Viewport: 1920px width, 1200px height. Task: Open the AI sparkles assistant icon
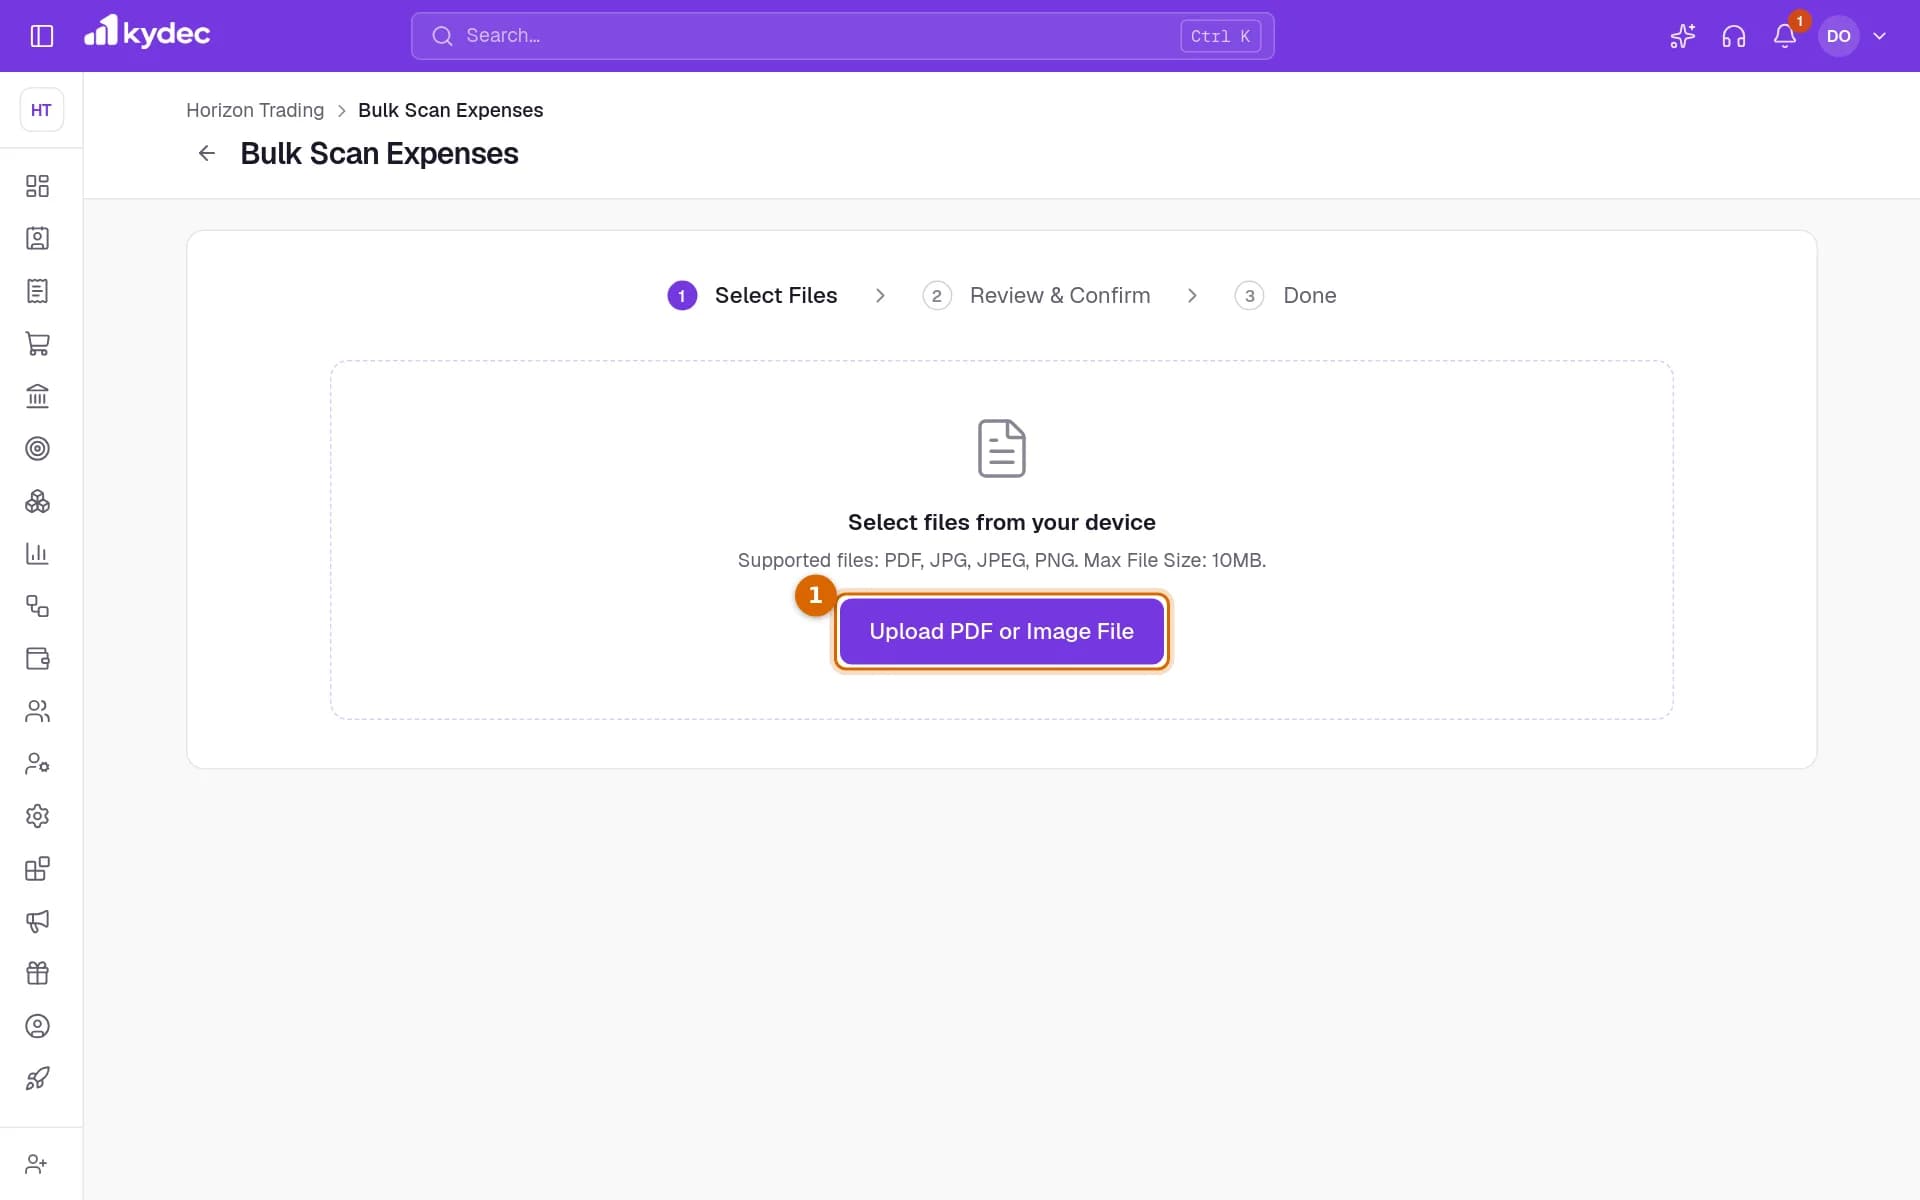coord(1682,36)
